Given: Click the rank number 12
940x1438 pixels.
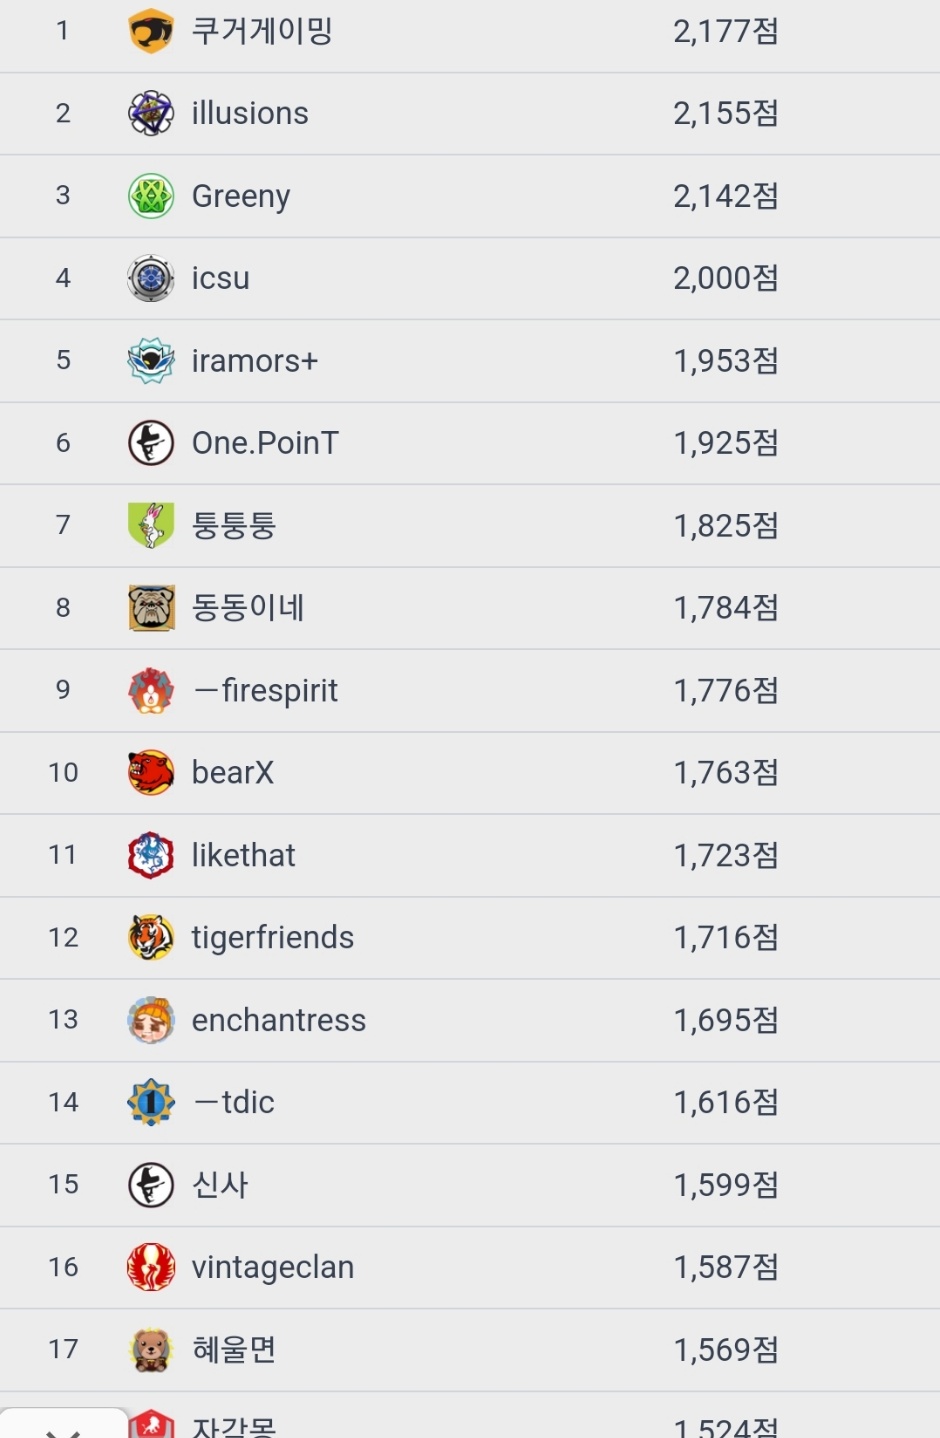Looking at the screenshot, I should point(63,937).
